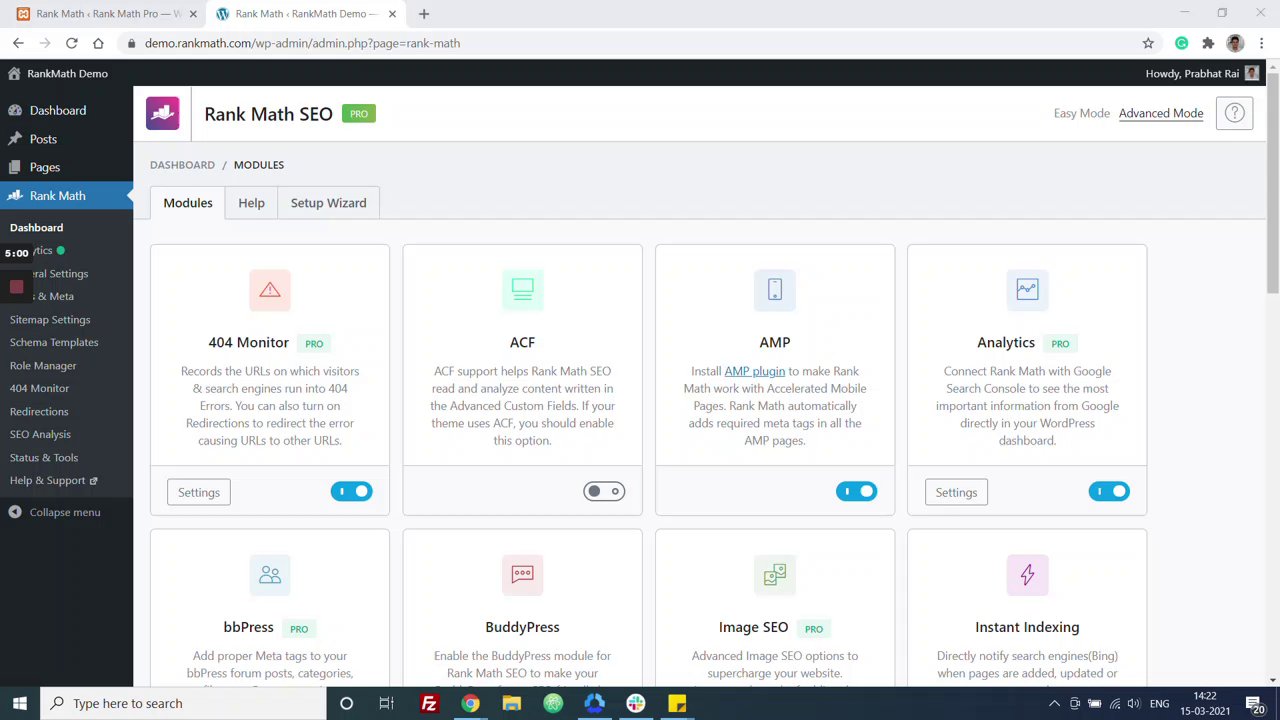1280x720 pixels.
Task: Open FileZilla from the taskbar
Action: pyautogui.click(x=429, y=703)
